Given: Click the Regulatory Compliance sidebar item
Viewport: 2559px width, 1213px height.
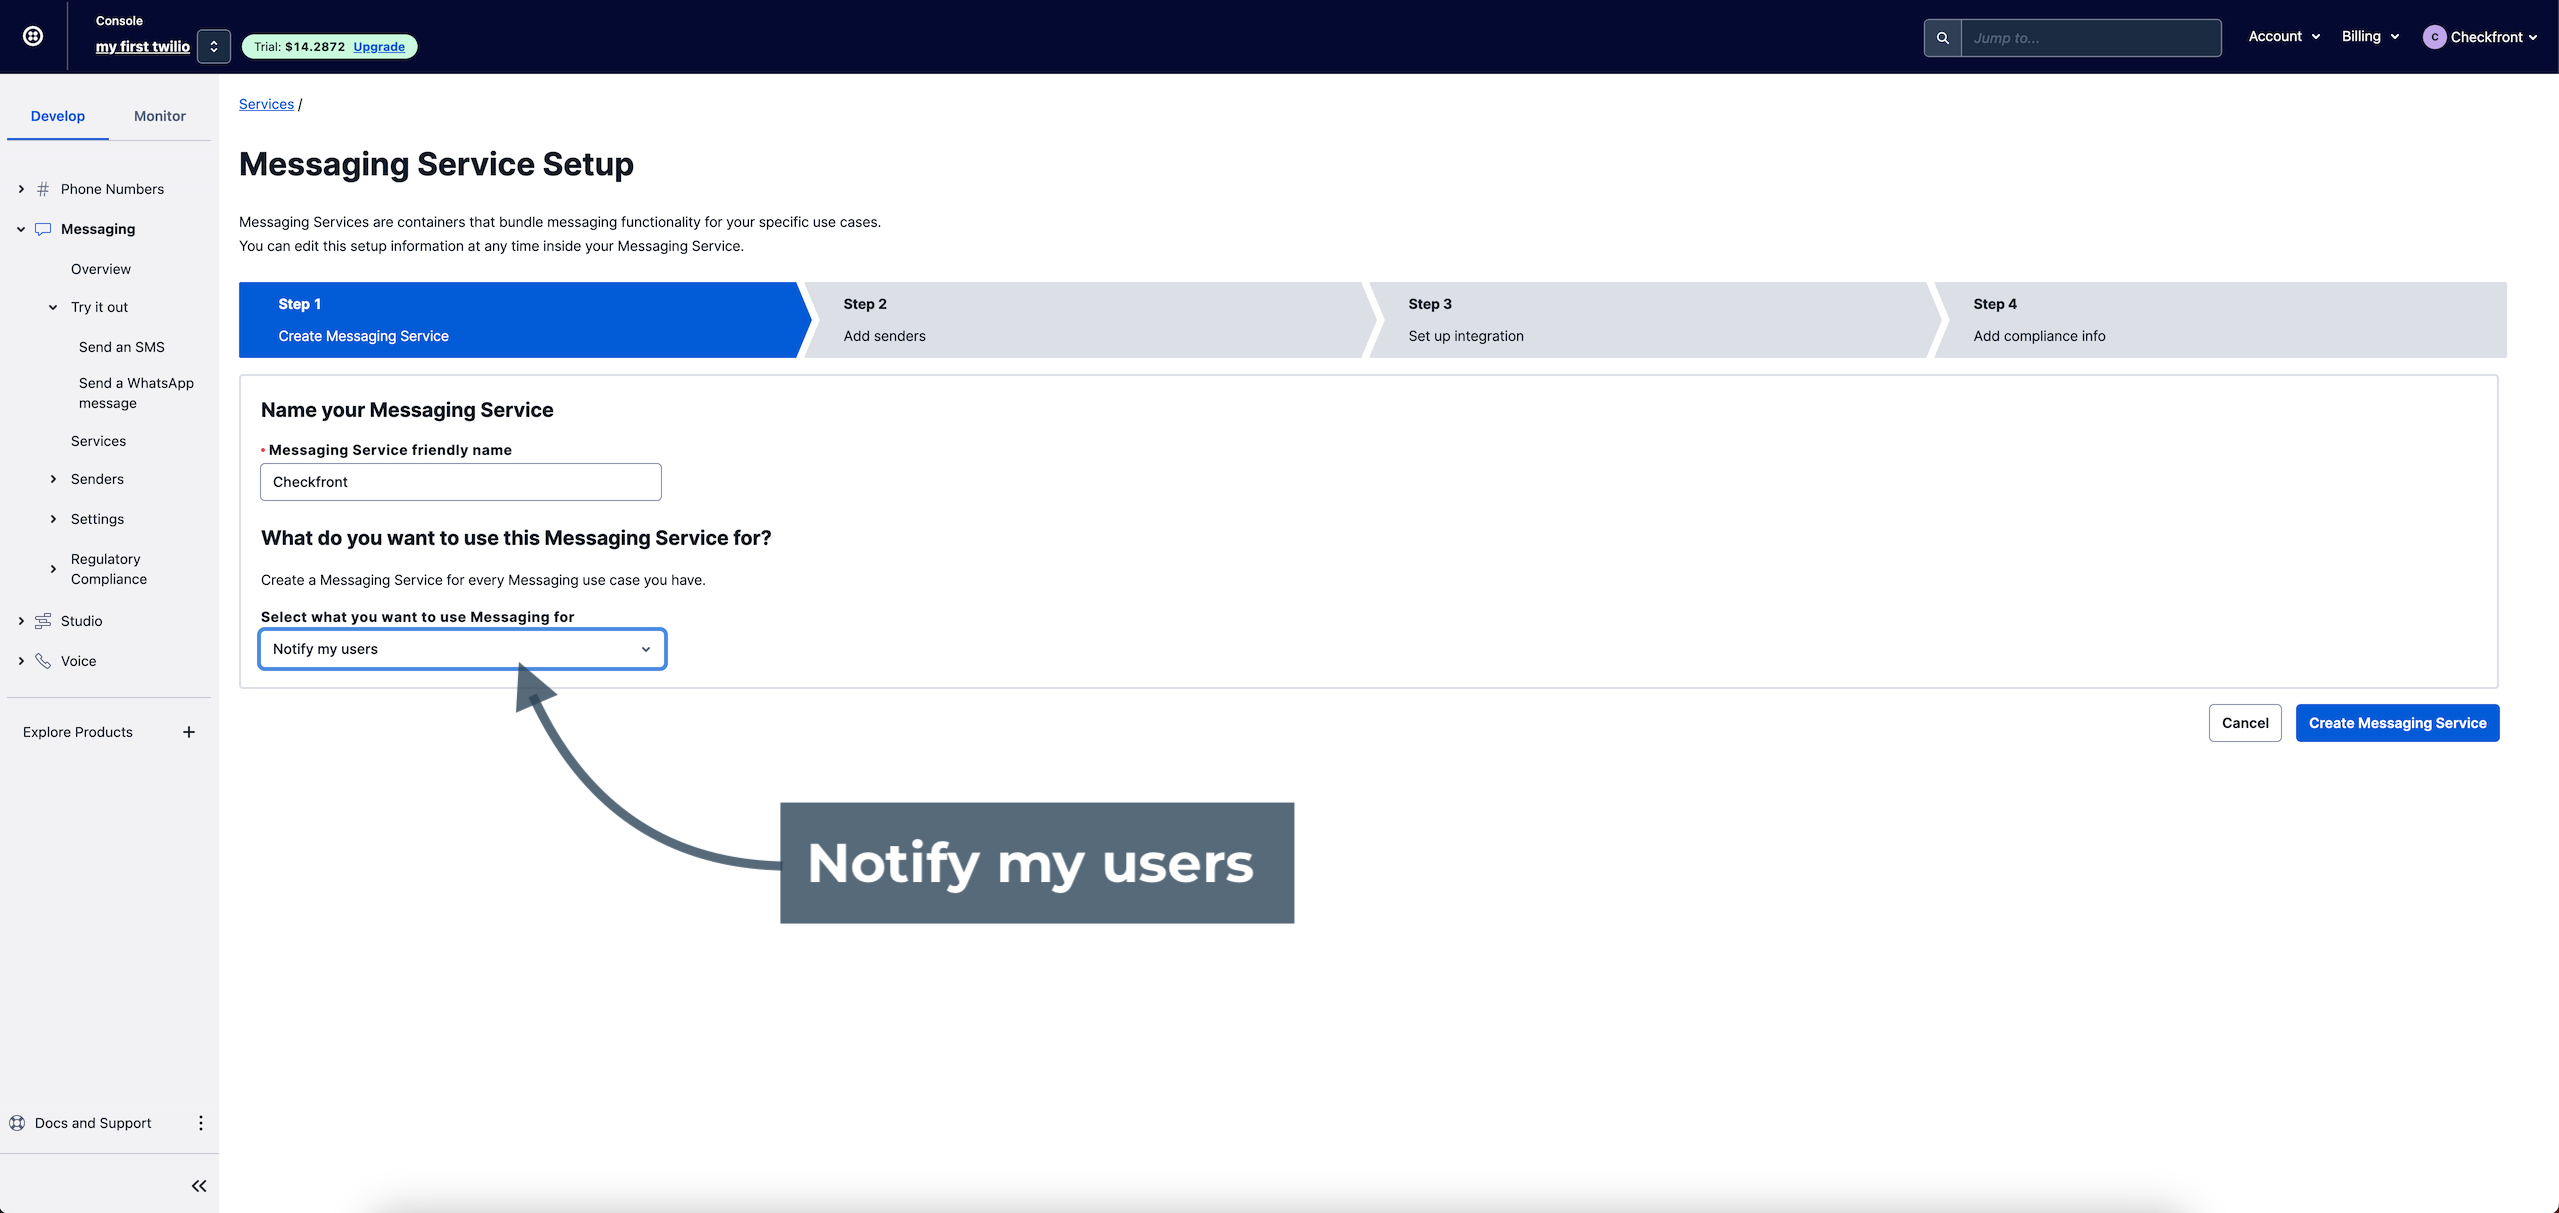Looking at the screenshot, I should tap(109, 569).
